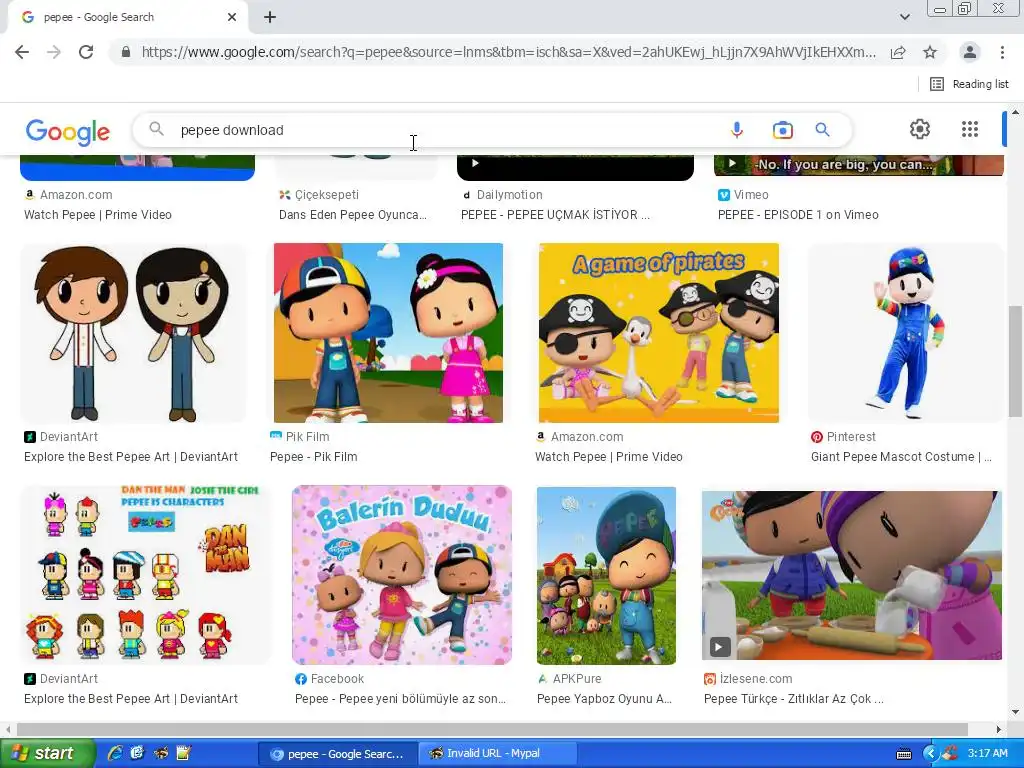This screenshot has width=1024, height=768.
Task: Open İzlesene Pepee Türkçe video image
Action: click(x=852, y=576)
